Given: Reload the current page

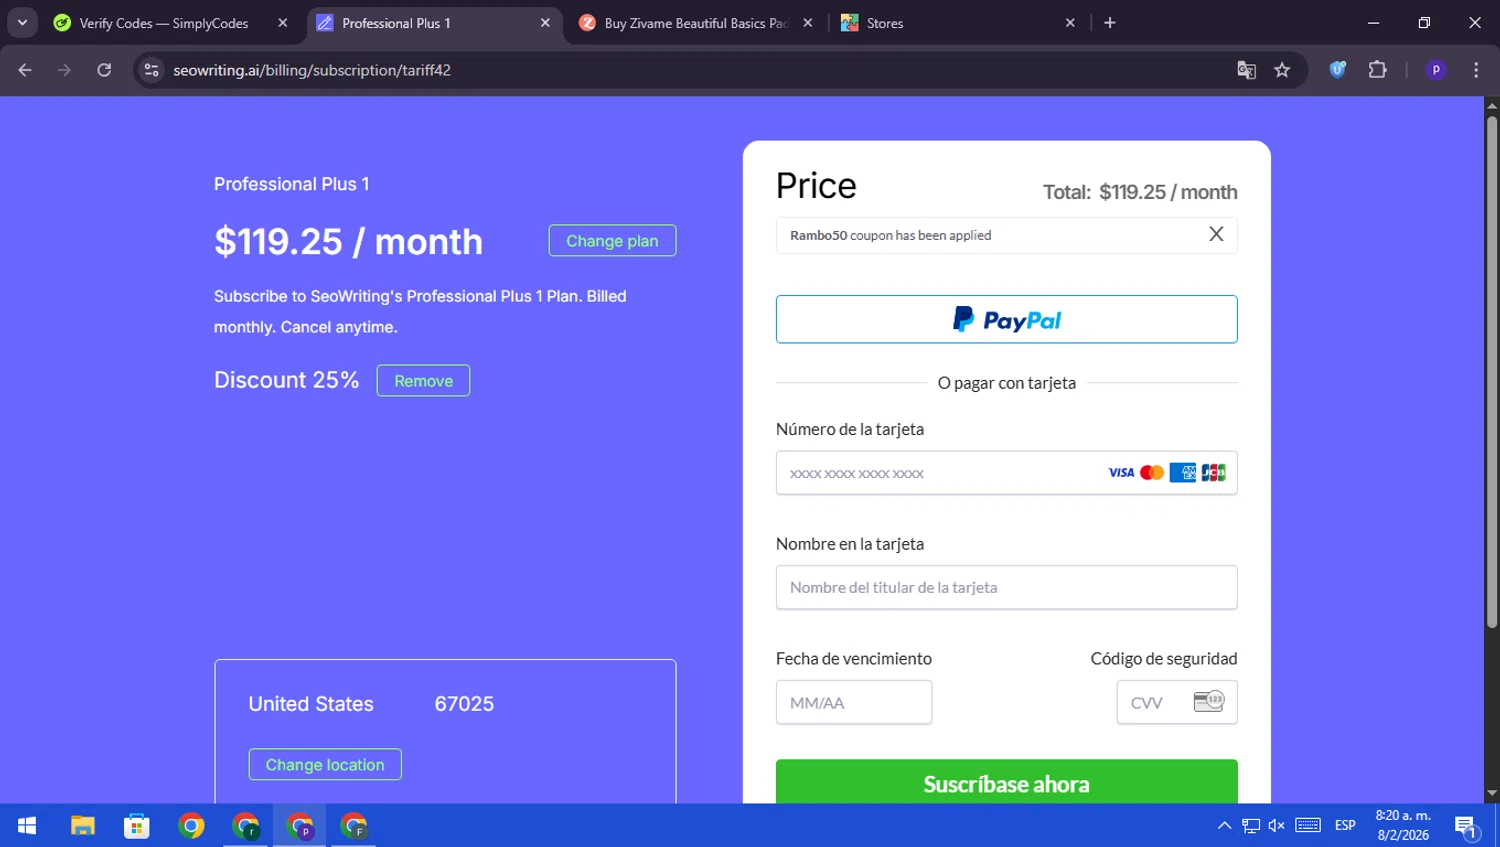Looking at the screenshot, I should [x=104, y=70].
